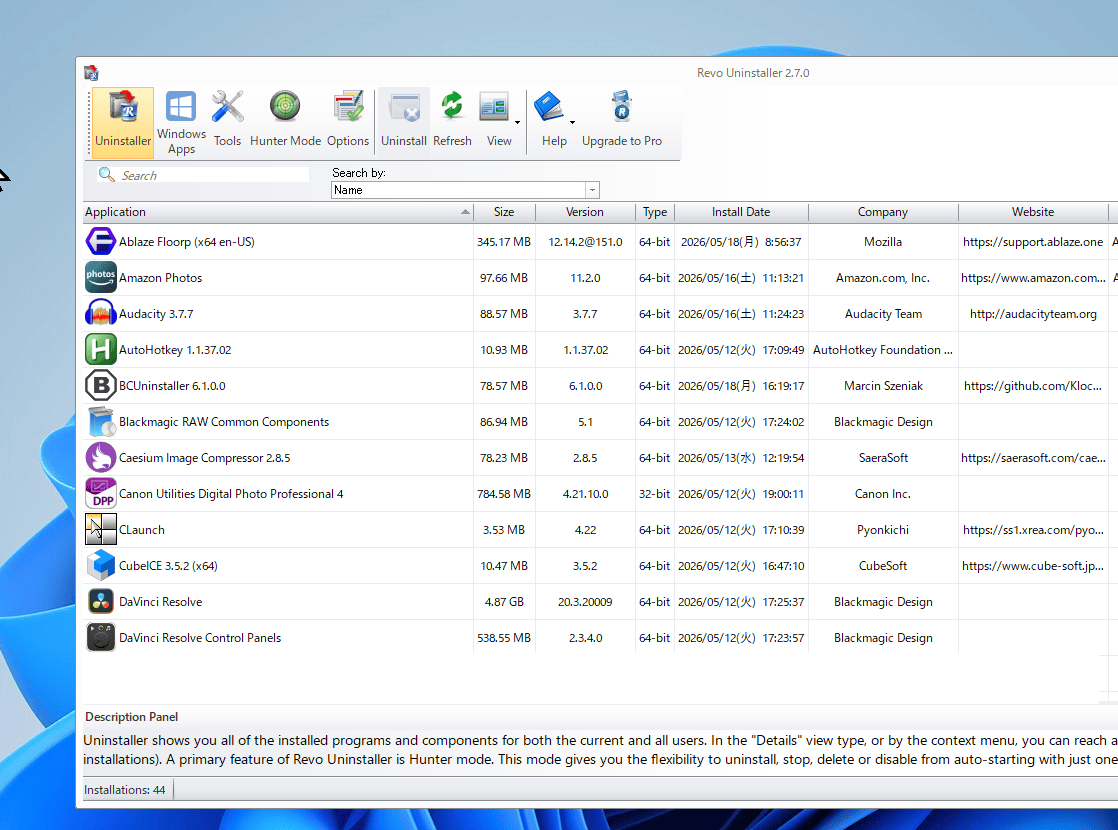1118x830 pixels.
Task: Select the DaVinci Resolve entry name
Action: (x=160, y=602)
